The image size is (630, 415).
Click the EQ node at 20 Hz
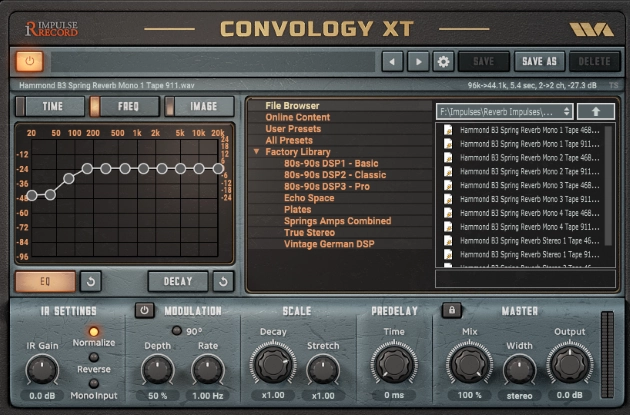tap(32, 195)
